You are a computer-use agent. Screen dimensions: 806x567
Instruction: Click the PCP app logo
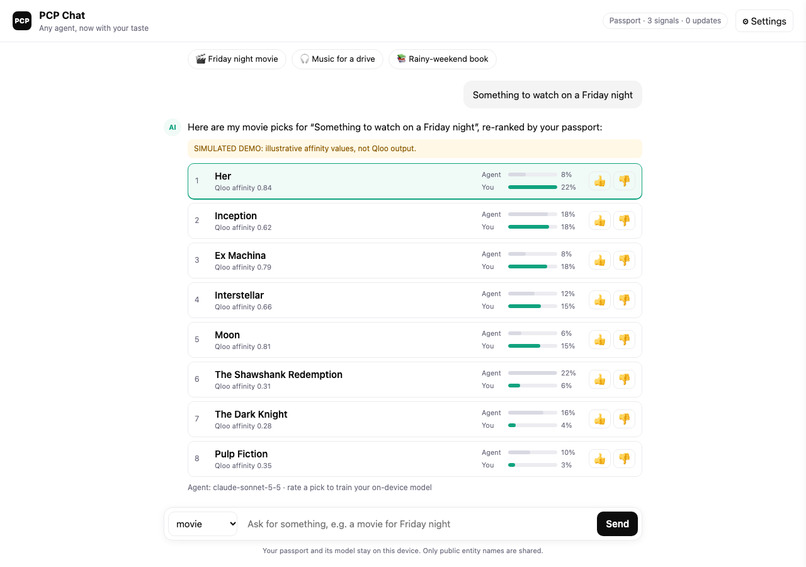coord(22,21)
